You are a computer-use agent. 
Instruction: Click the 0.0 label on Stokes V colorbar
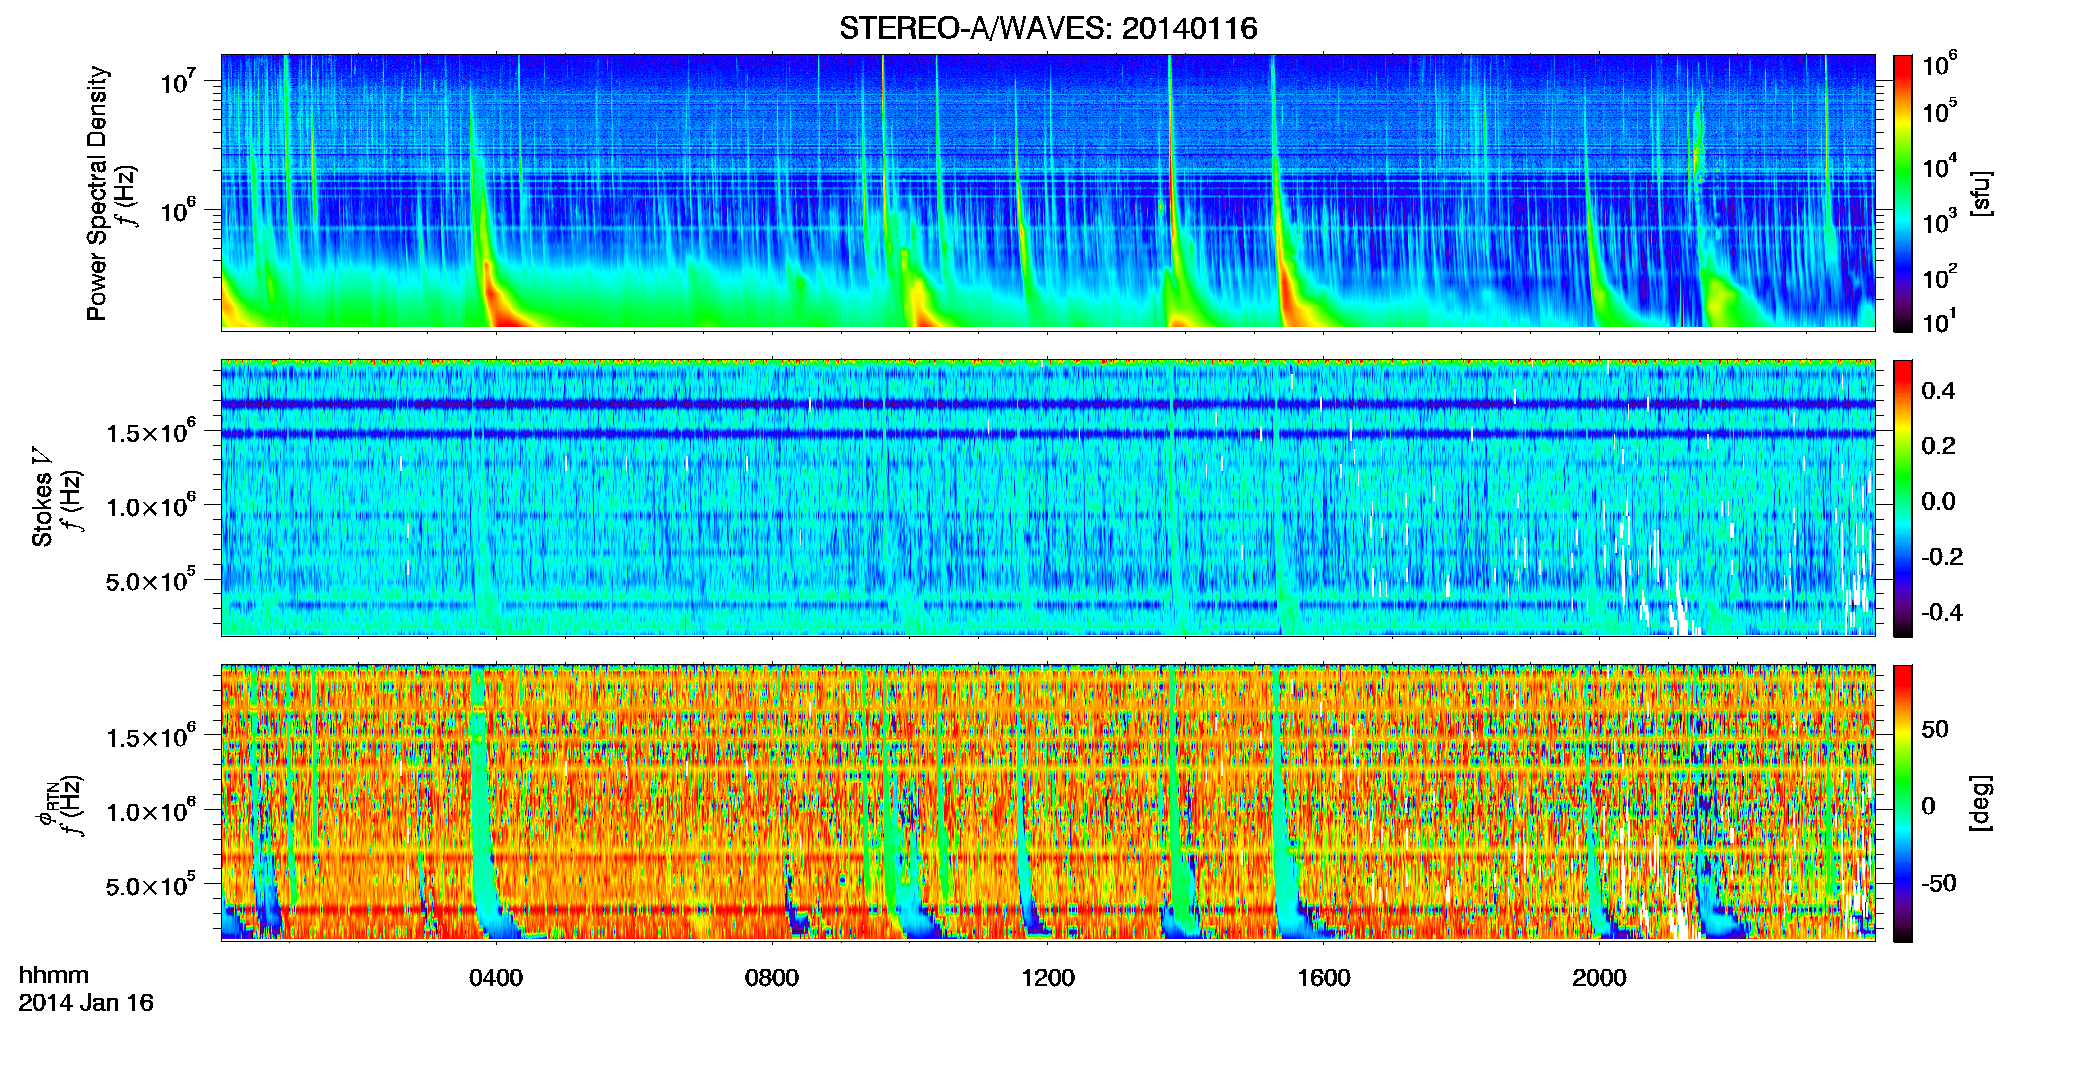pos(1939,502)
